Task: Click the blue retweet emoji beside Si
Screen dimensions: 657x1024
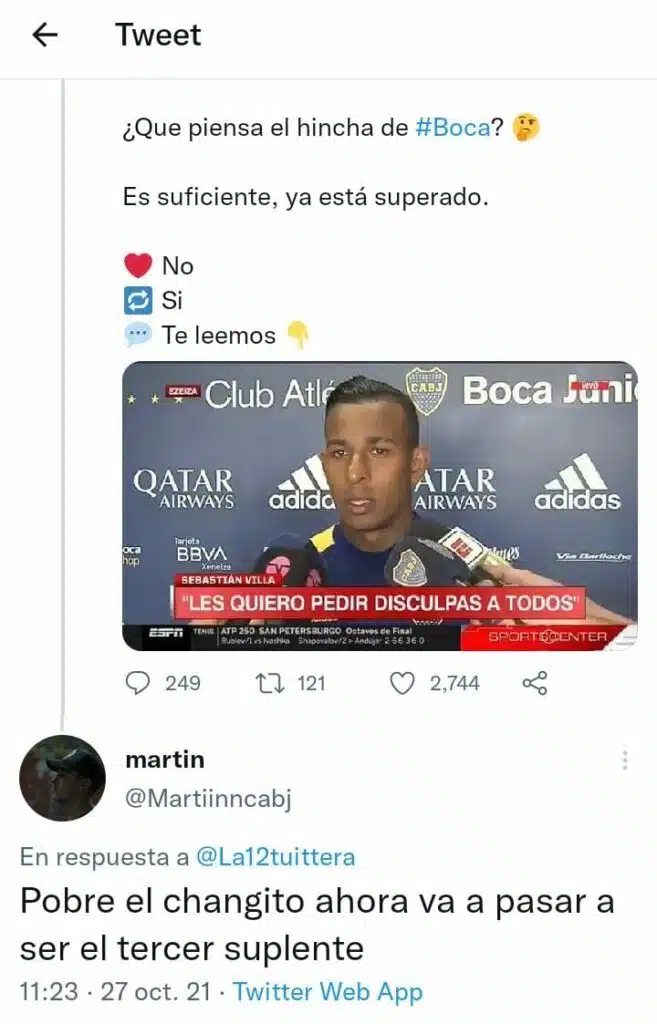Action: click(138, 300)
